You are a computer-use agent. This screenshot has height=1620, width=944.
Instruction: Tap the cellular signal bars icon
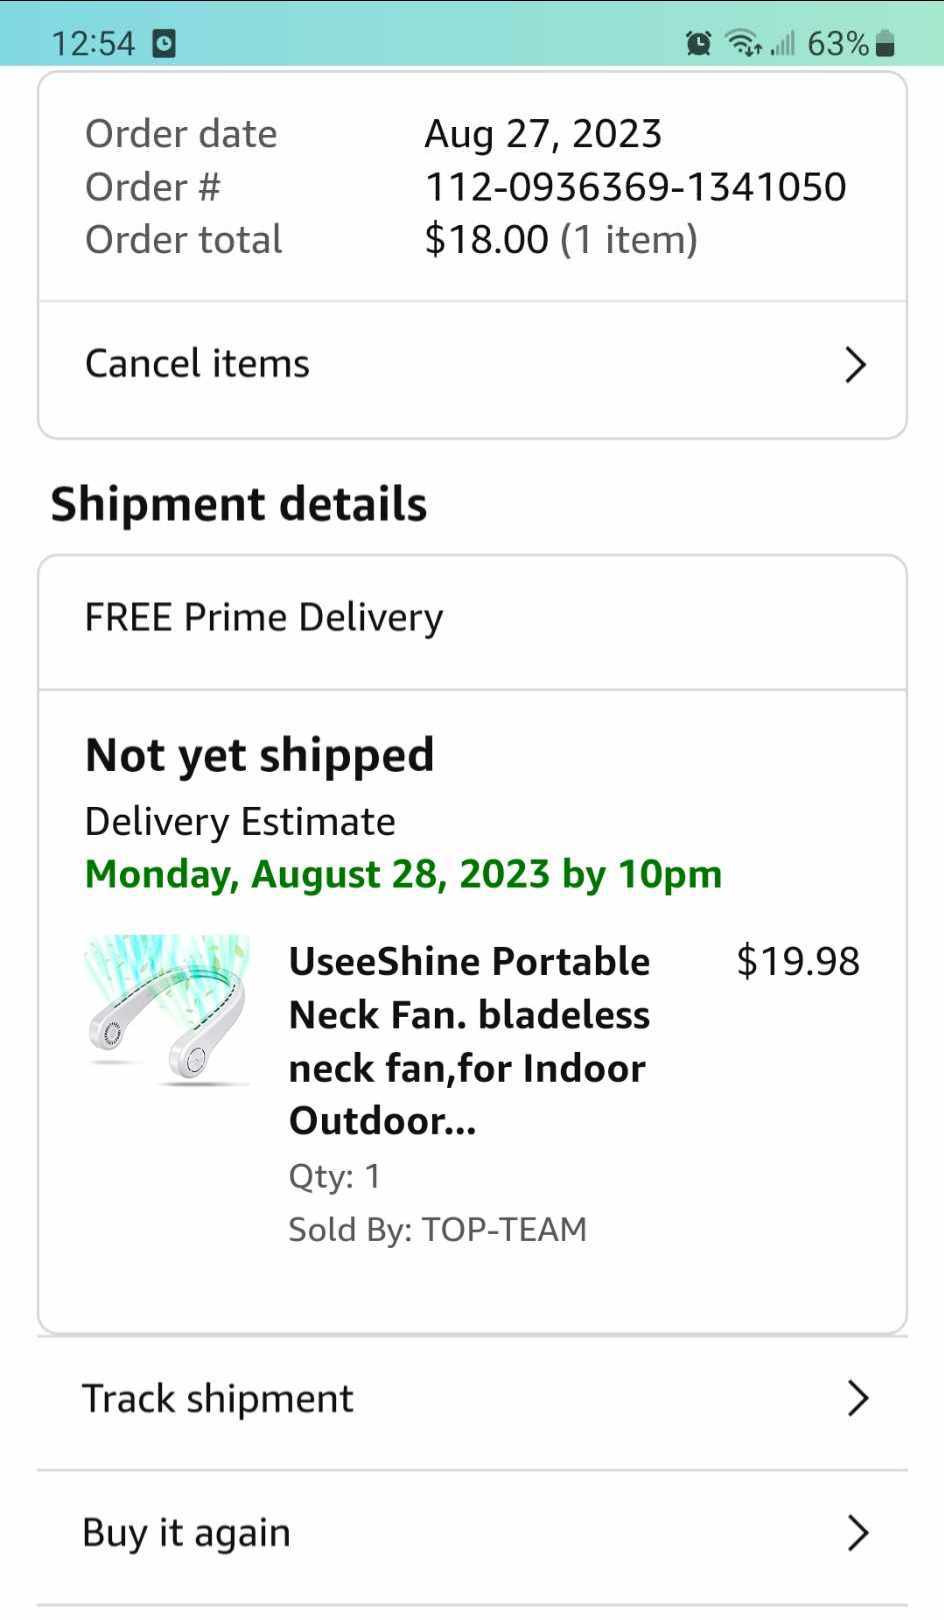[782, 43]
